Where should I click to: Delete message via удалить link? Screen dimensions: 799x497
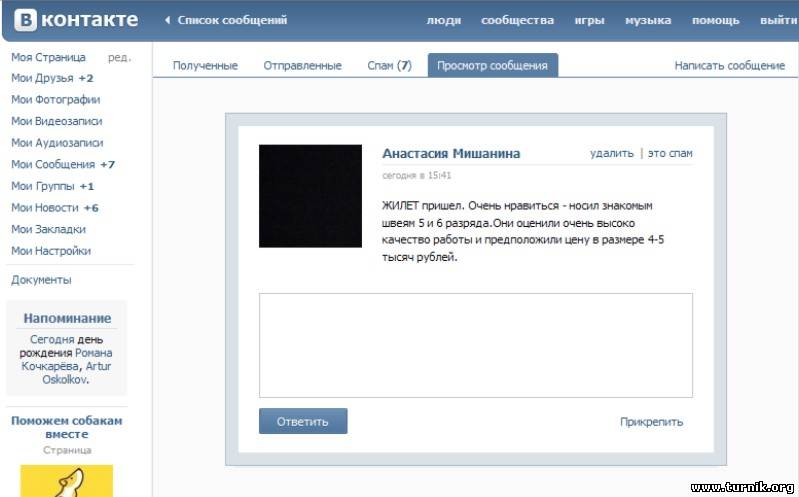611,154
